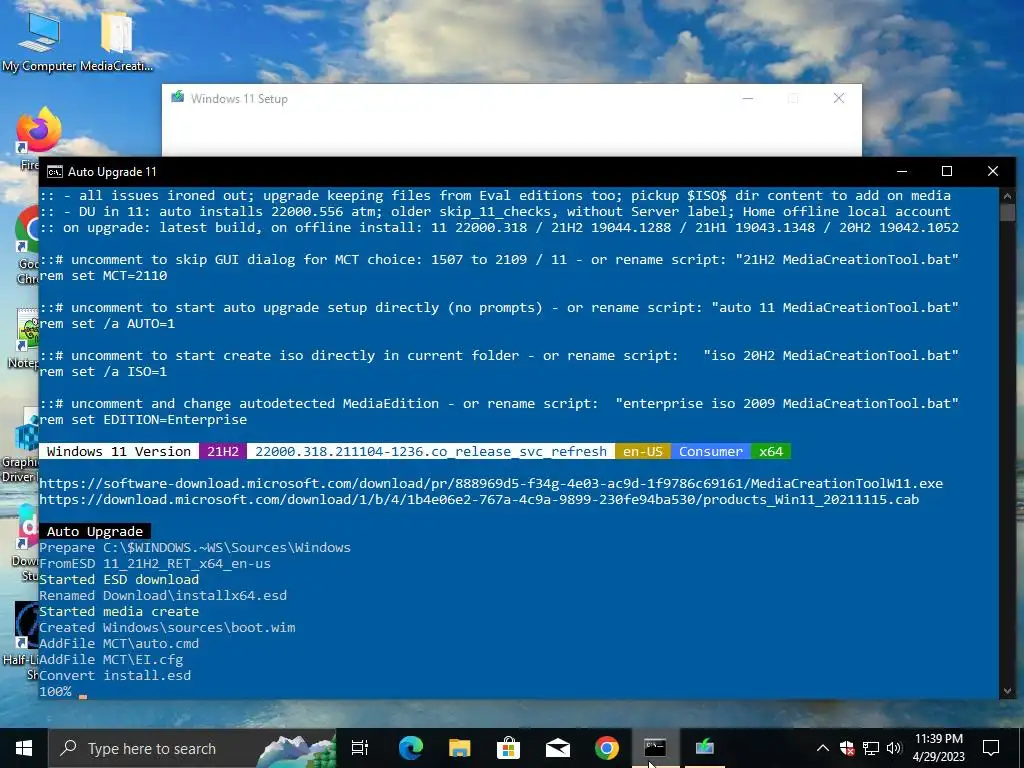Viewport: 1024px width, 768px height.
Task: Click the 'AddFile MCT\EI.cfg' line
Action: pos(111,660)
